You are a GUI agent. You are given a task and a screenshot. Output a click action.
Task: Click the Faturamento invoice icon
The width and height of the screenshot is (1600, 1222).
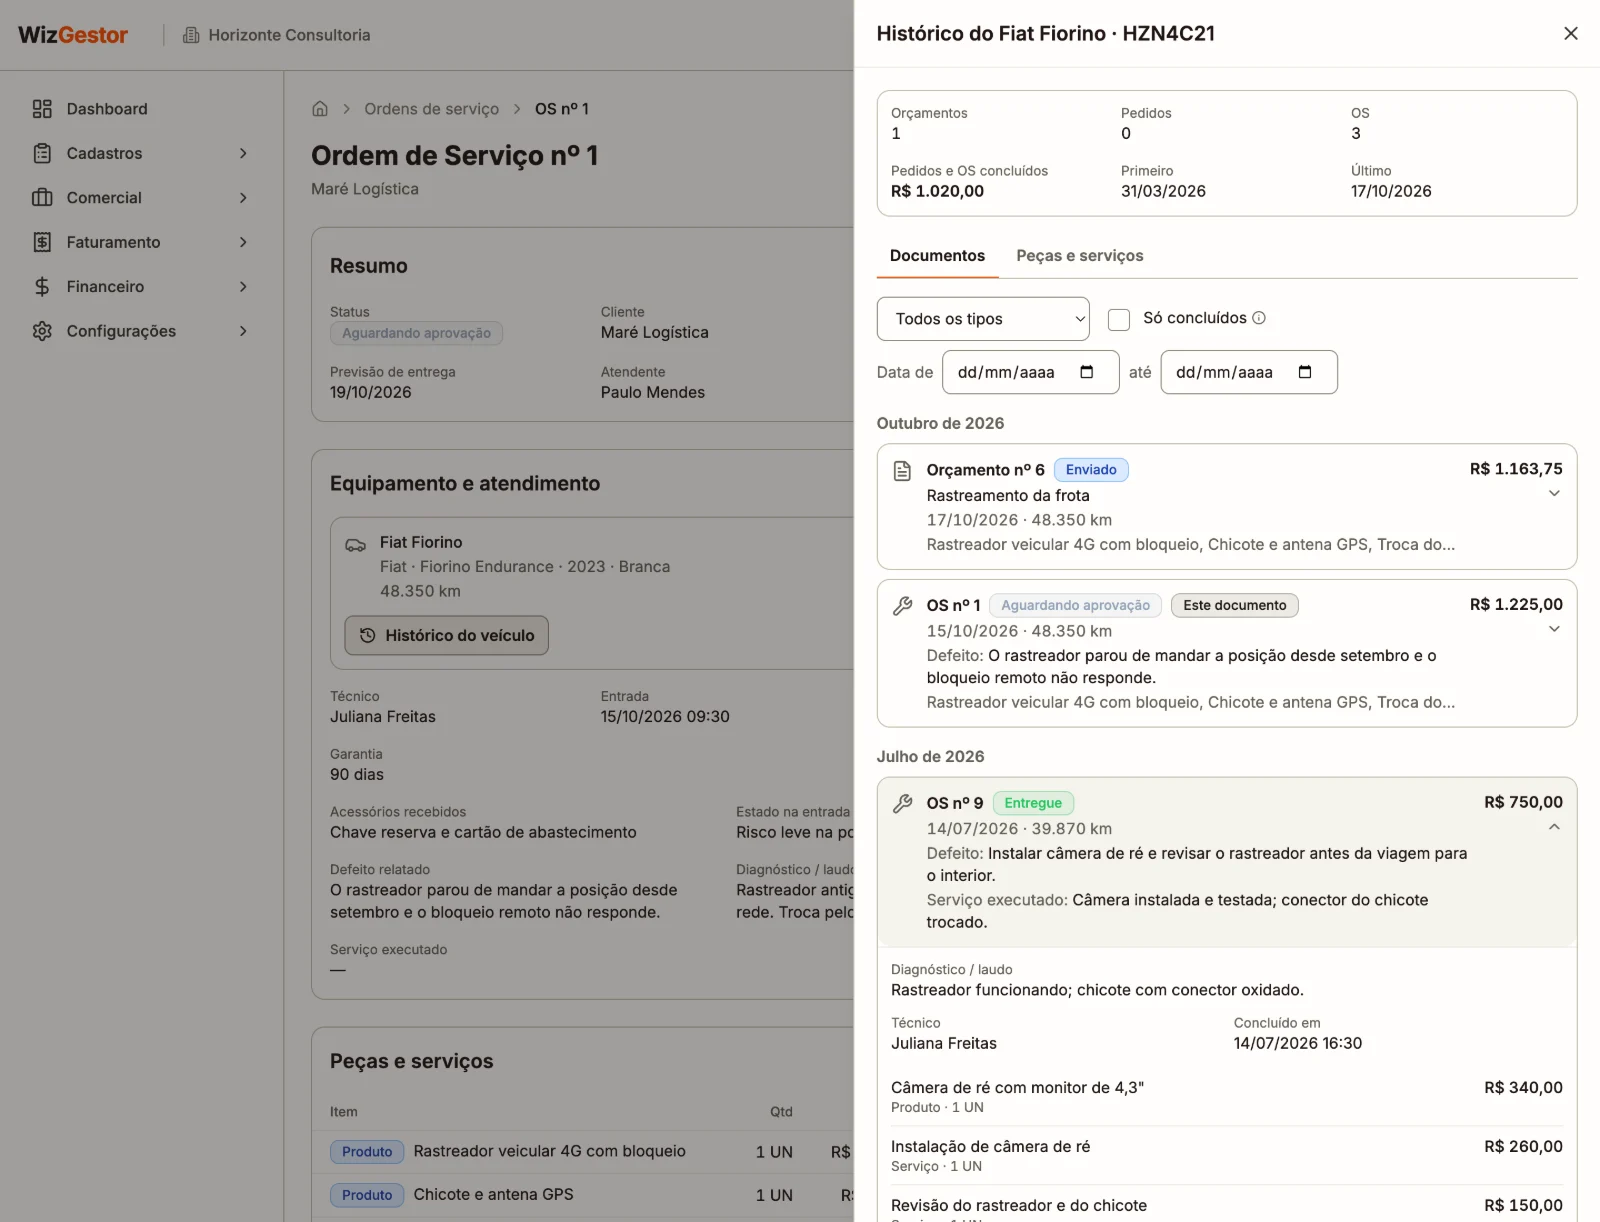click(42, 242)
